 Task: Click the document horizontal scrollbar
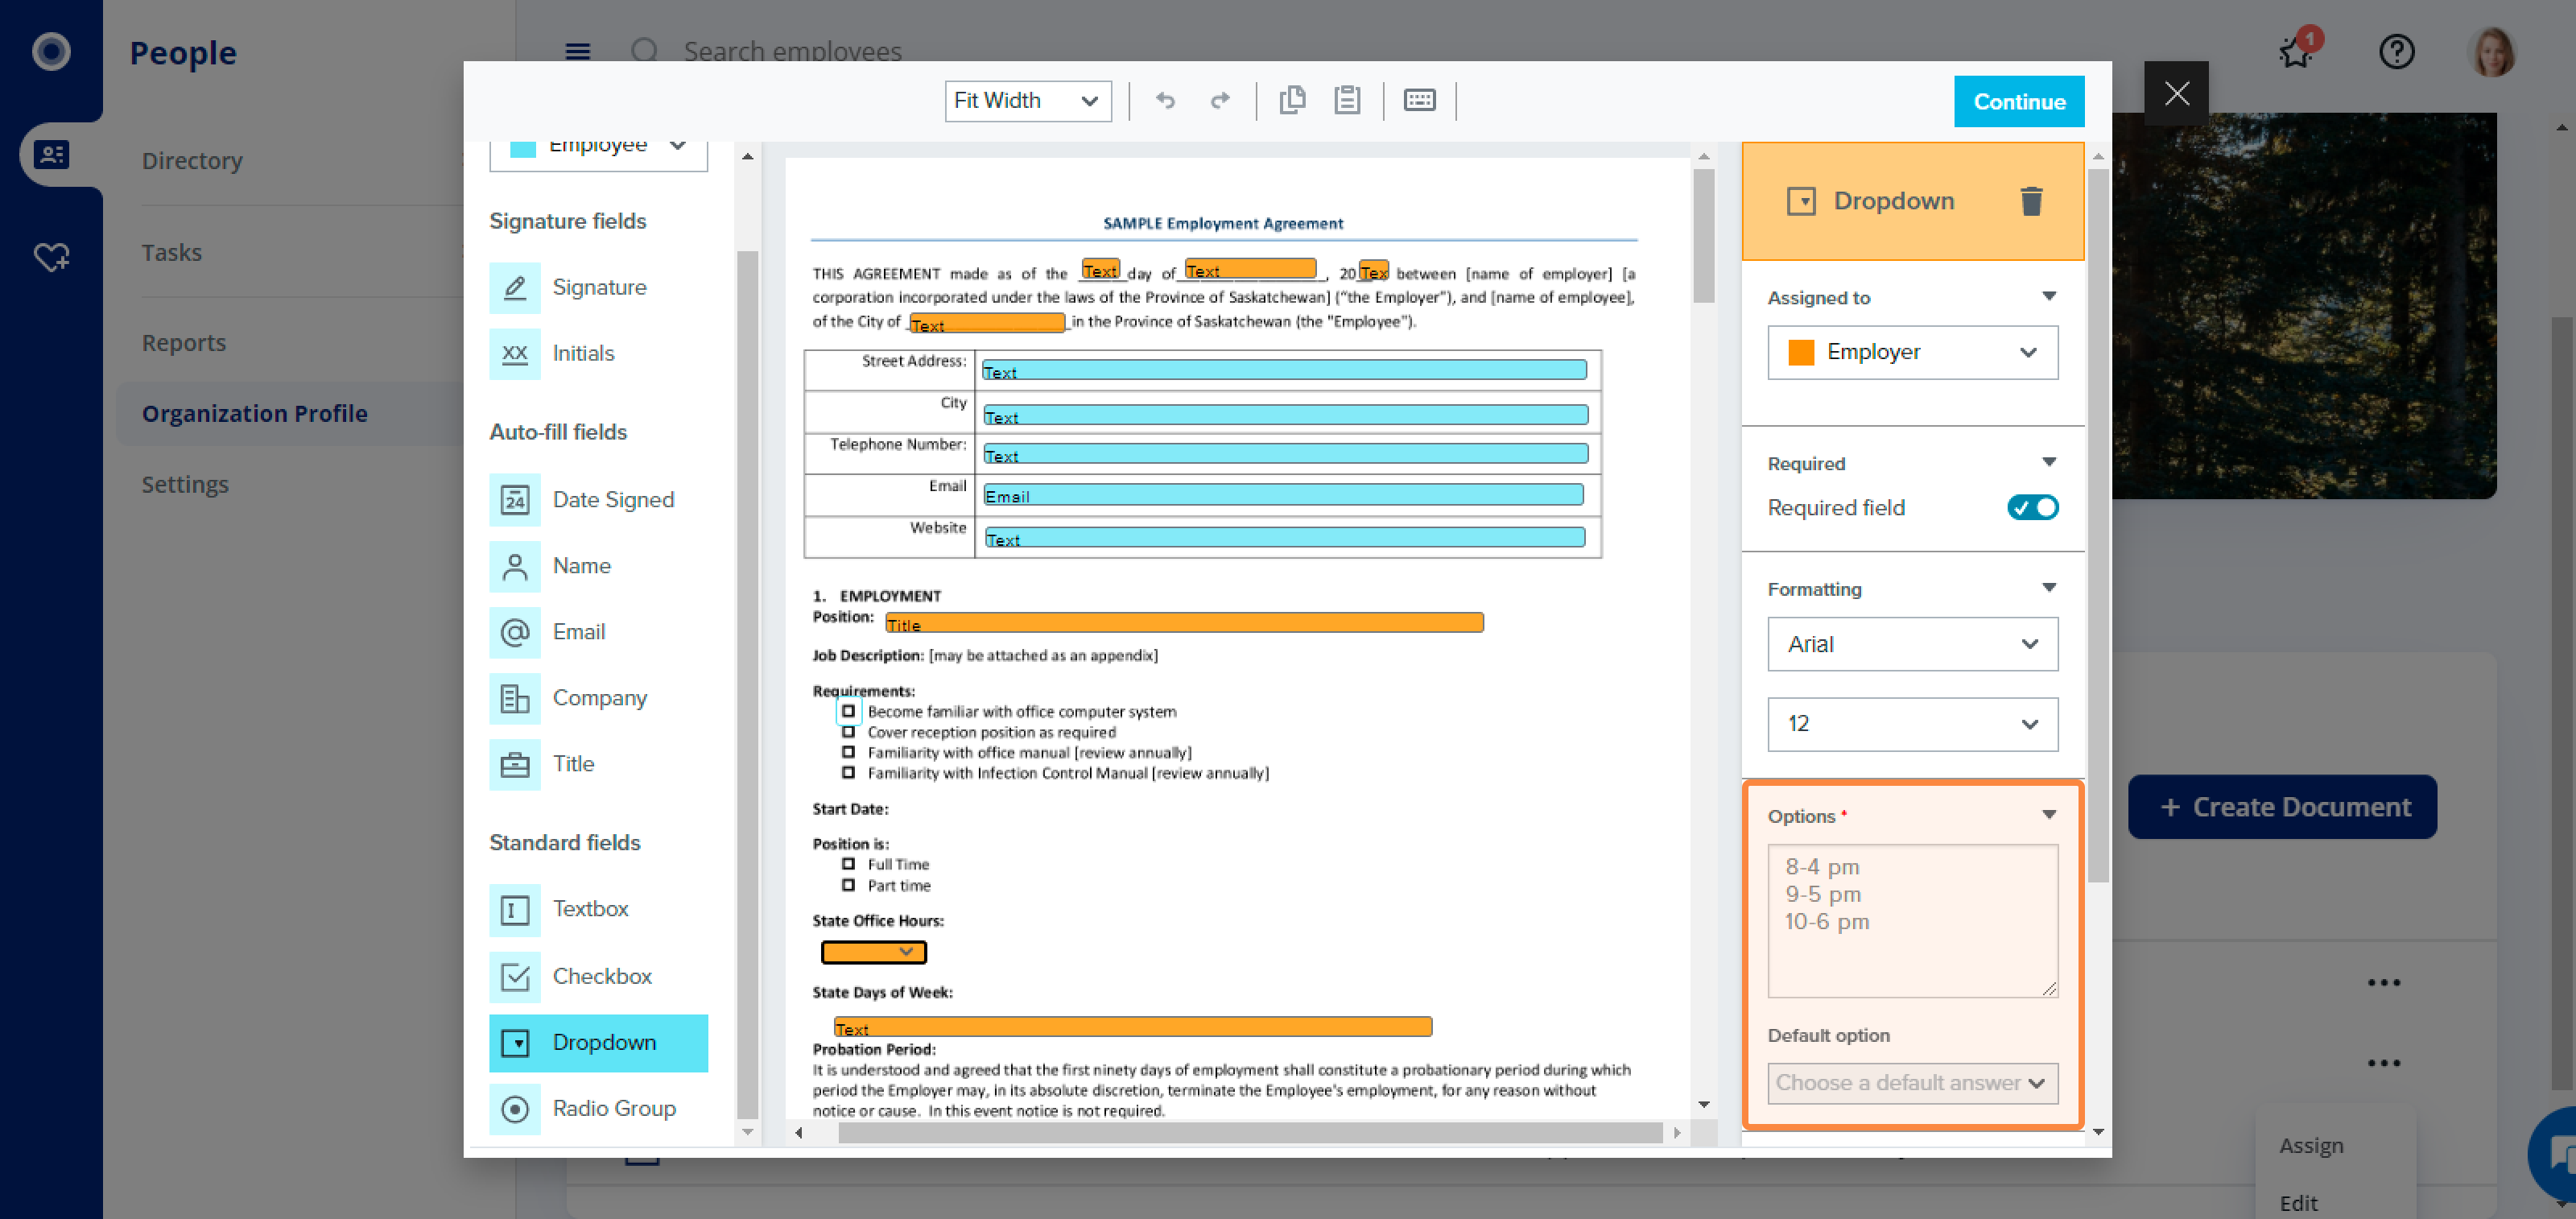pos(1250,1132)
